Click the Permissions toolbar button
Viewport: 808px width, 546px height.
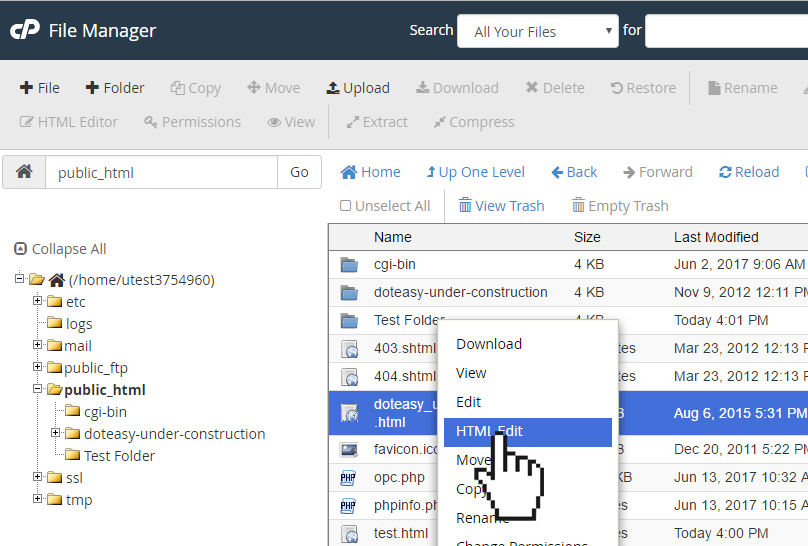(192, 122)
